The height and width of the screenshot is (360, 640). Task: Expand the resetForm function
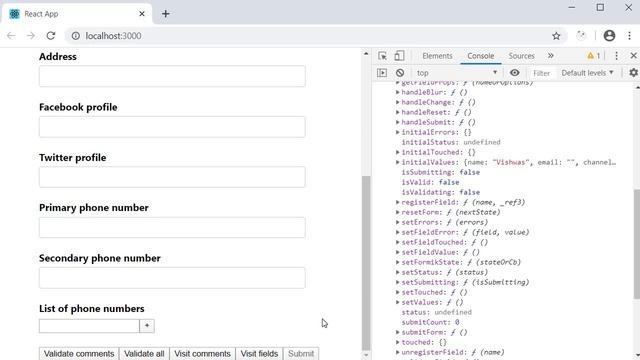tap(398, 212)
